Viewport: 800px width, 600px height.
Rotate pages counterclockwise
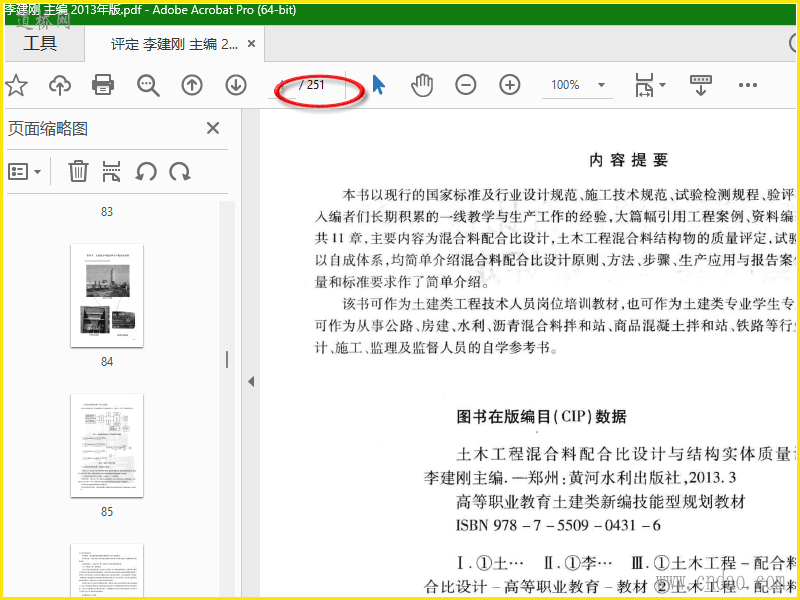pos(146,172)
